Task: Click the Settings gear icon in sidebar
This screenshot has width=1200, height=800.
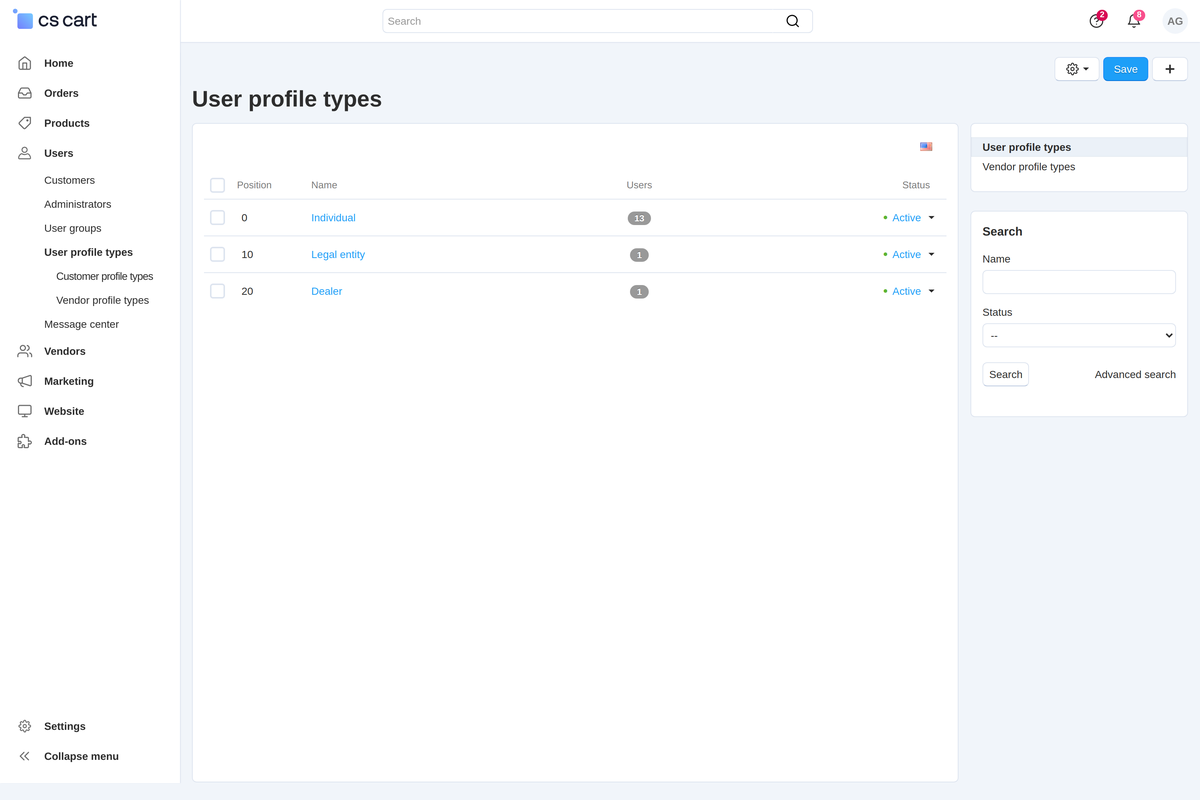Action: click(x=25, y=726)
